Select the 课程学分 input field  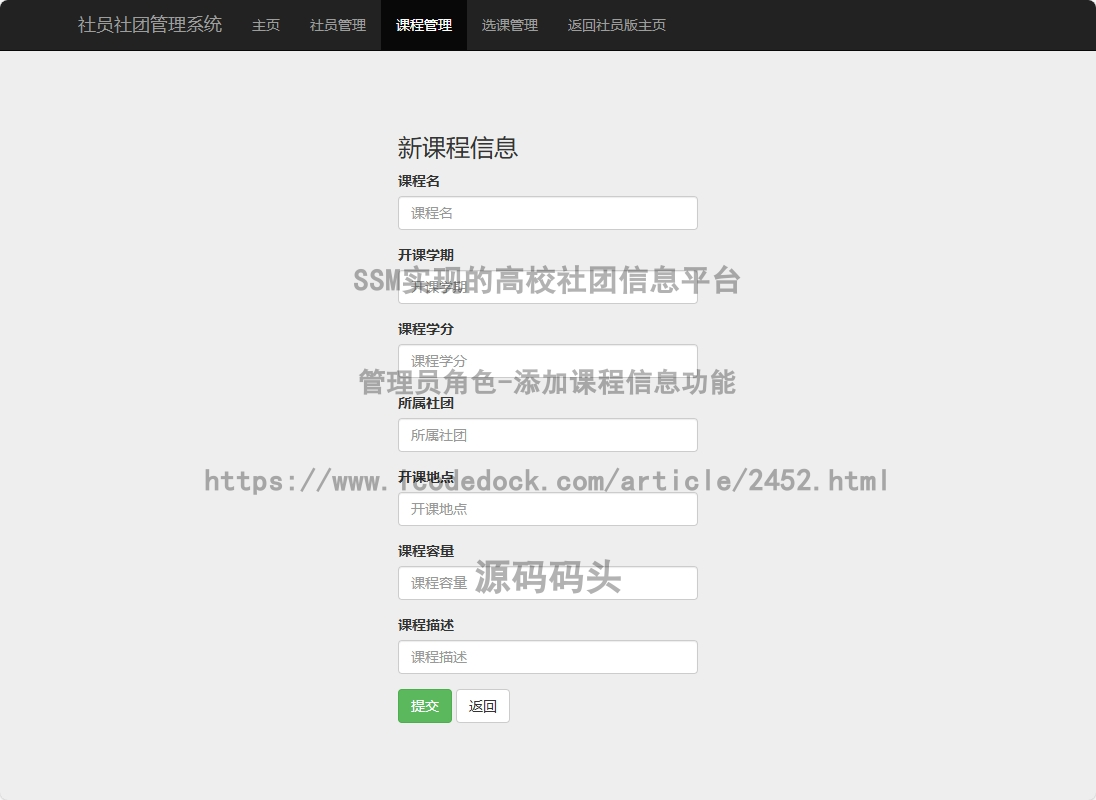(x=548, y=361)
